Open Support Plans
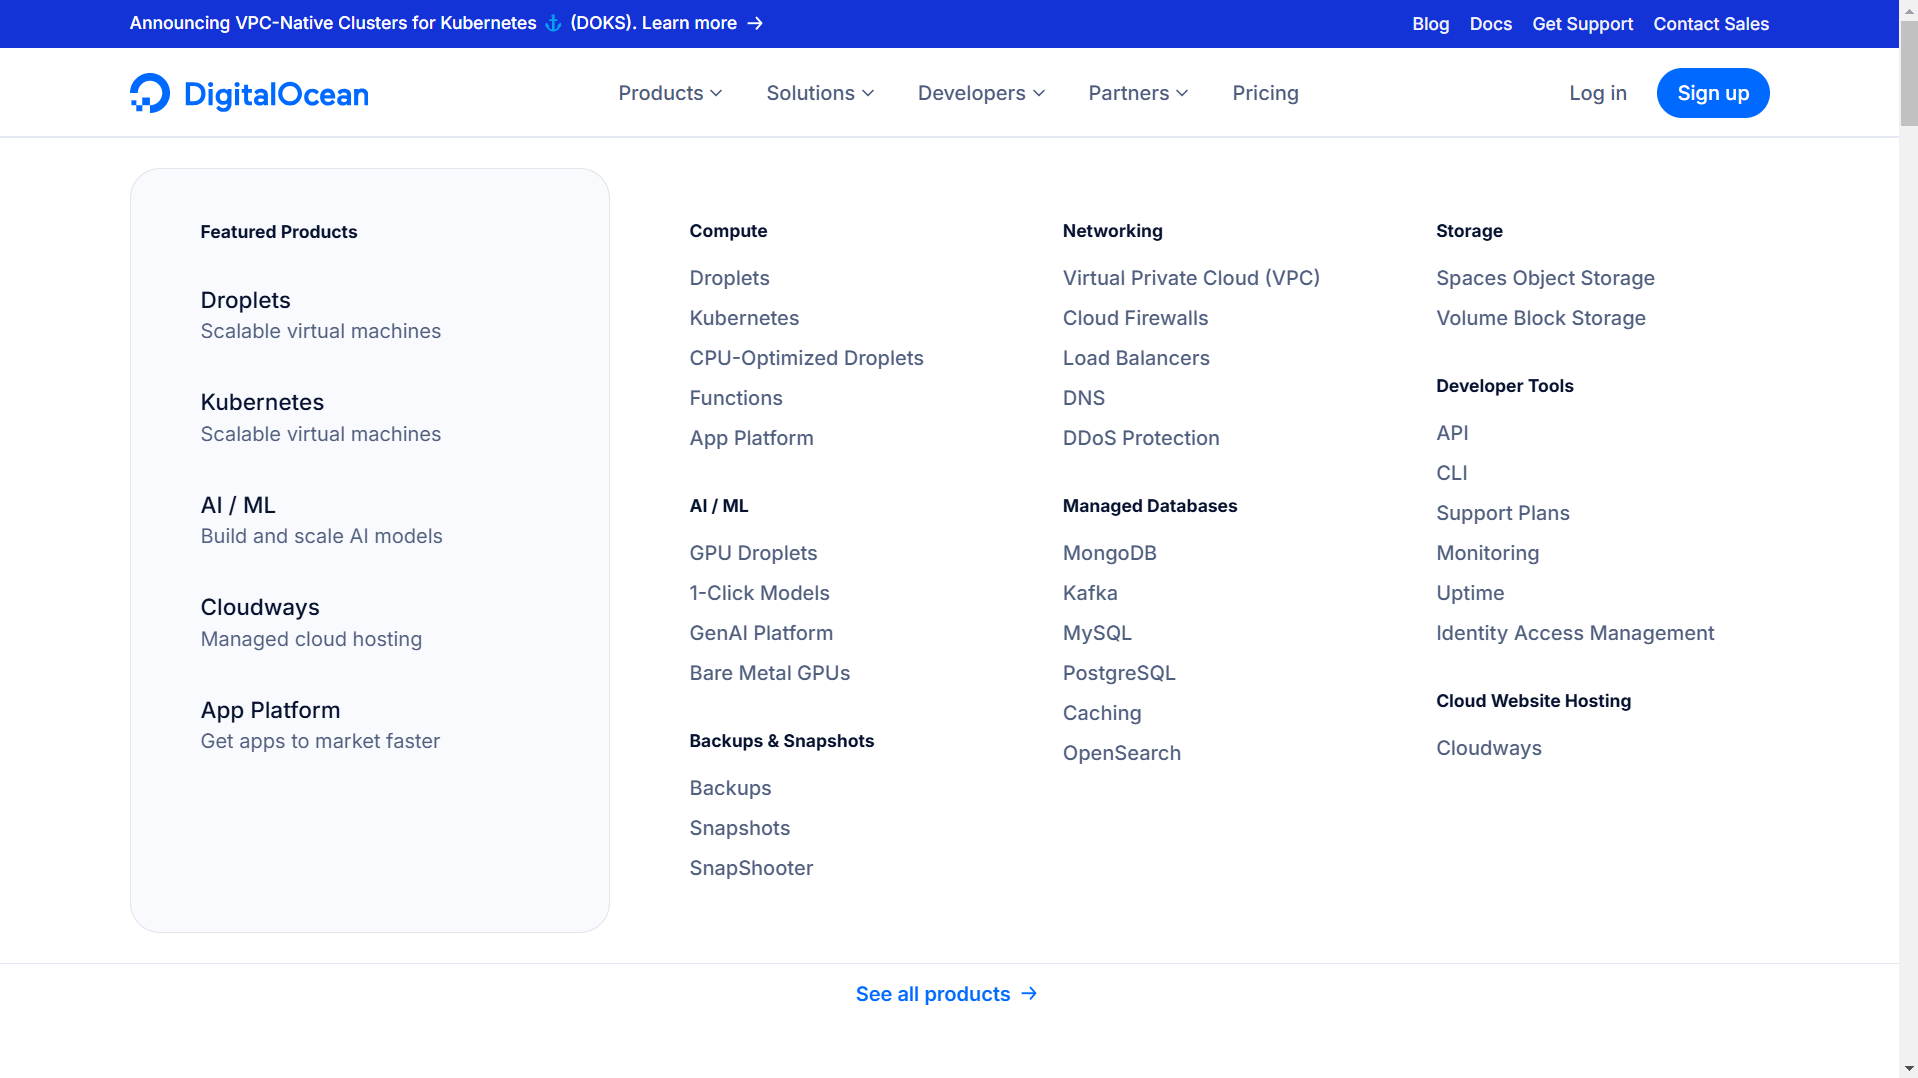This screenshot has height=1078, width=1918. click(1503, 513)
